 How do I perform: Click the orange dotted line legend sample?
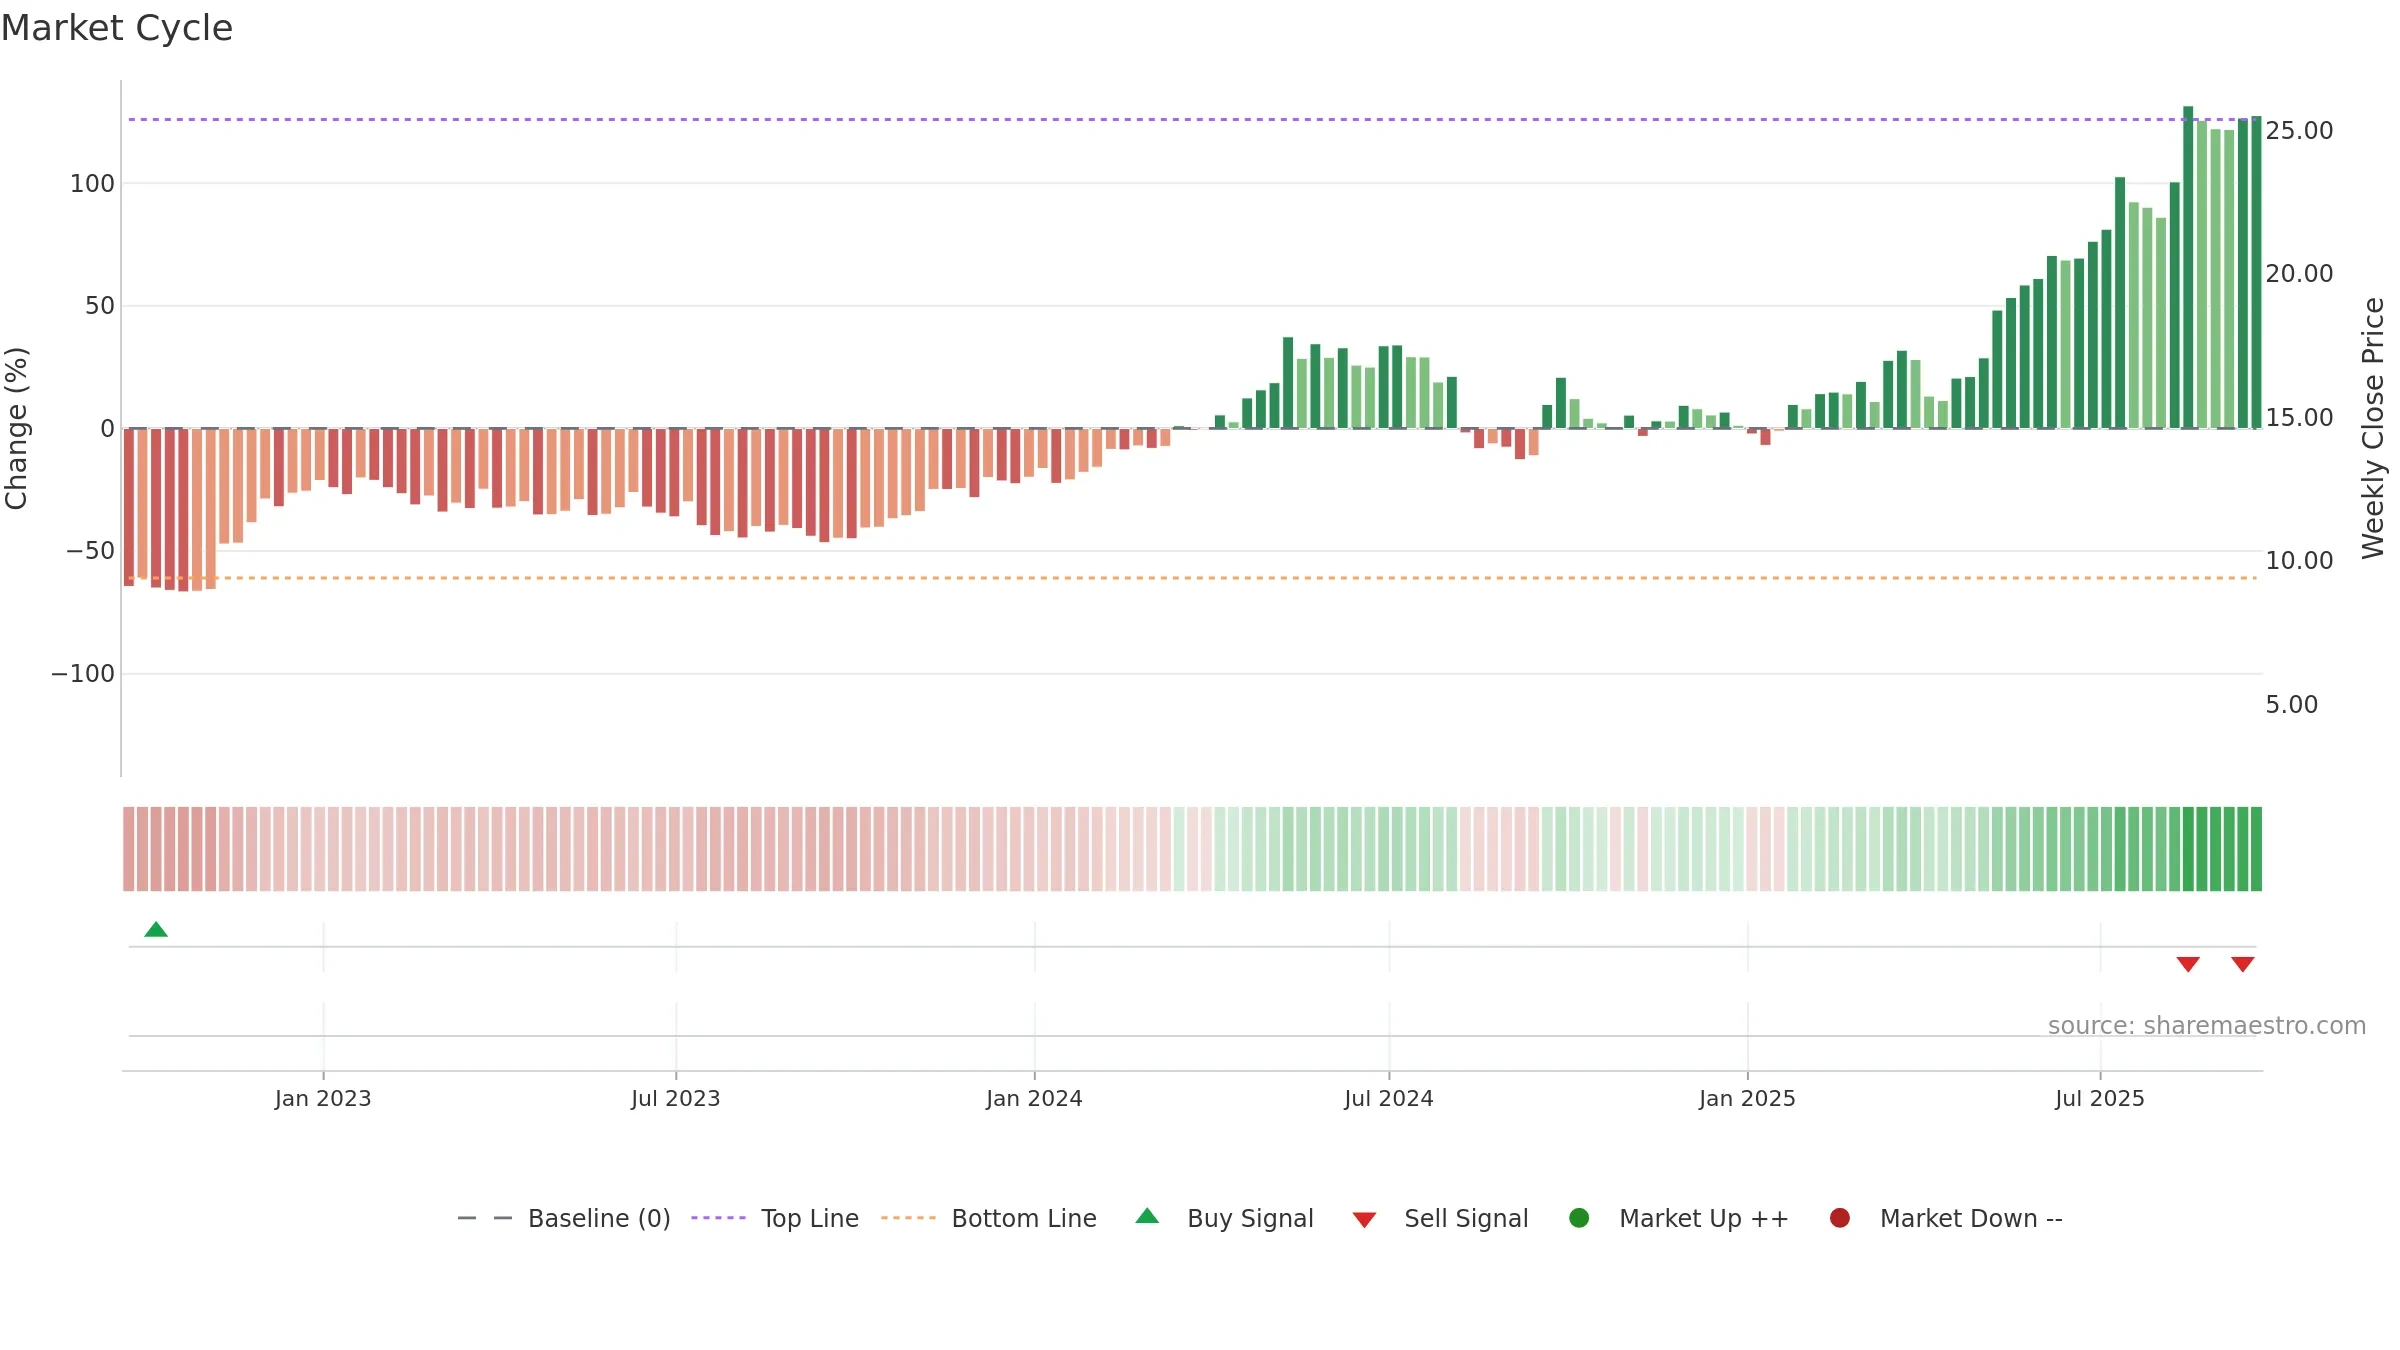[908, 1218]
